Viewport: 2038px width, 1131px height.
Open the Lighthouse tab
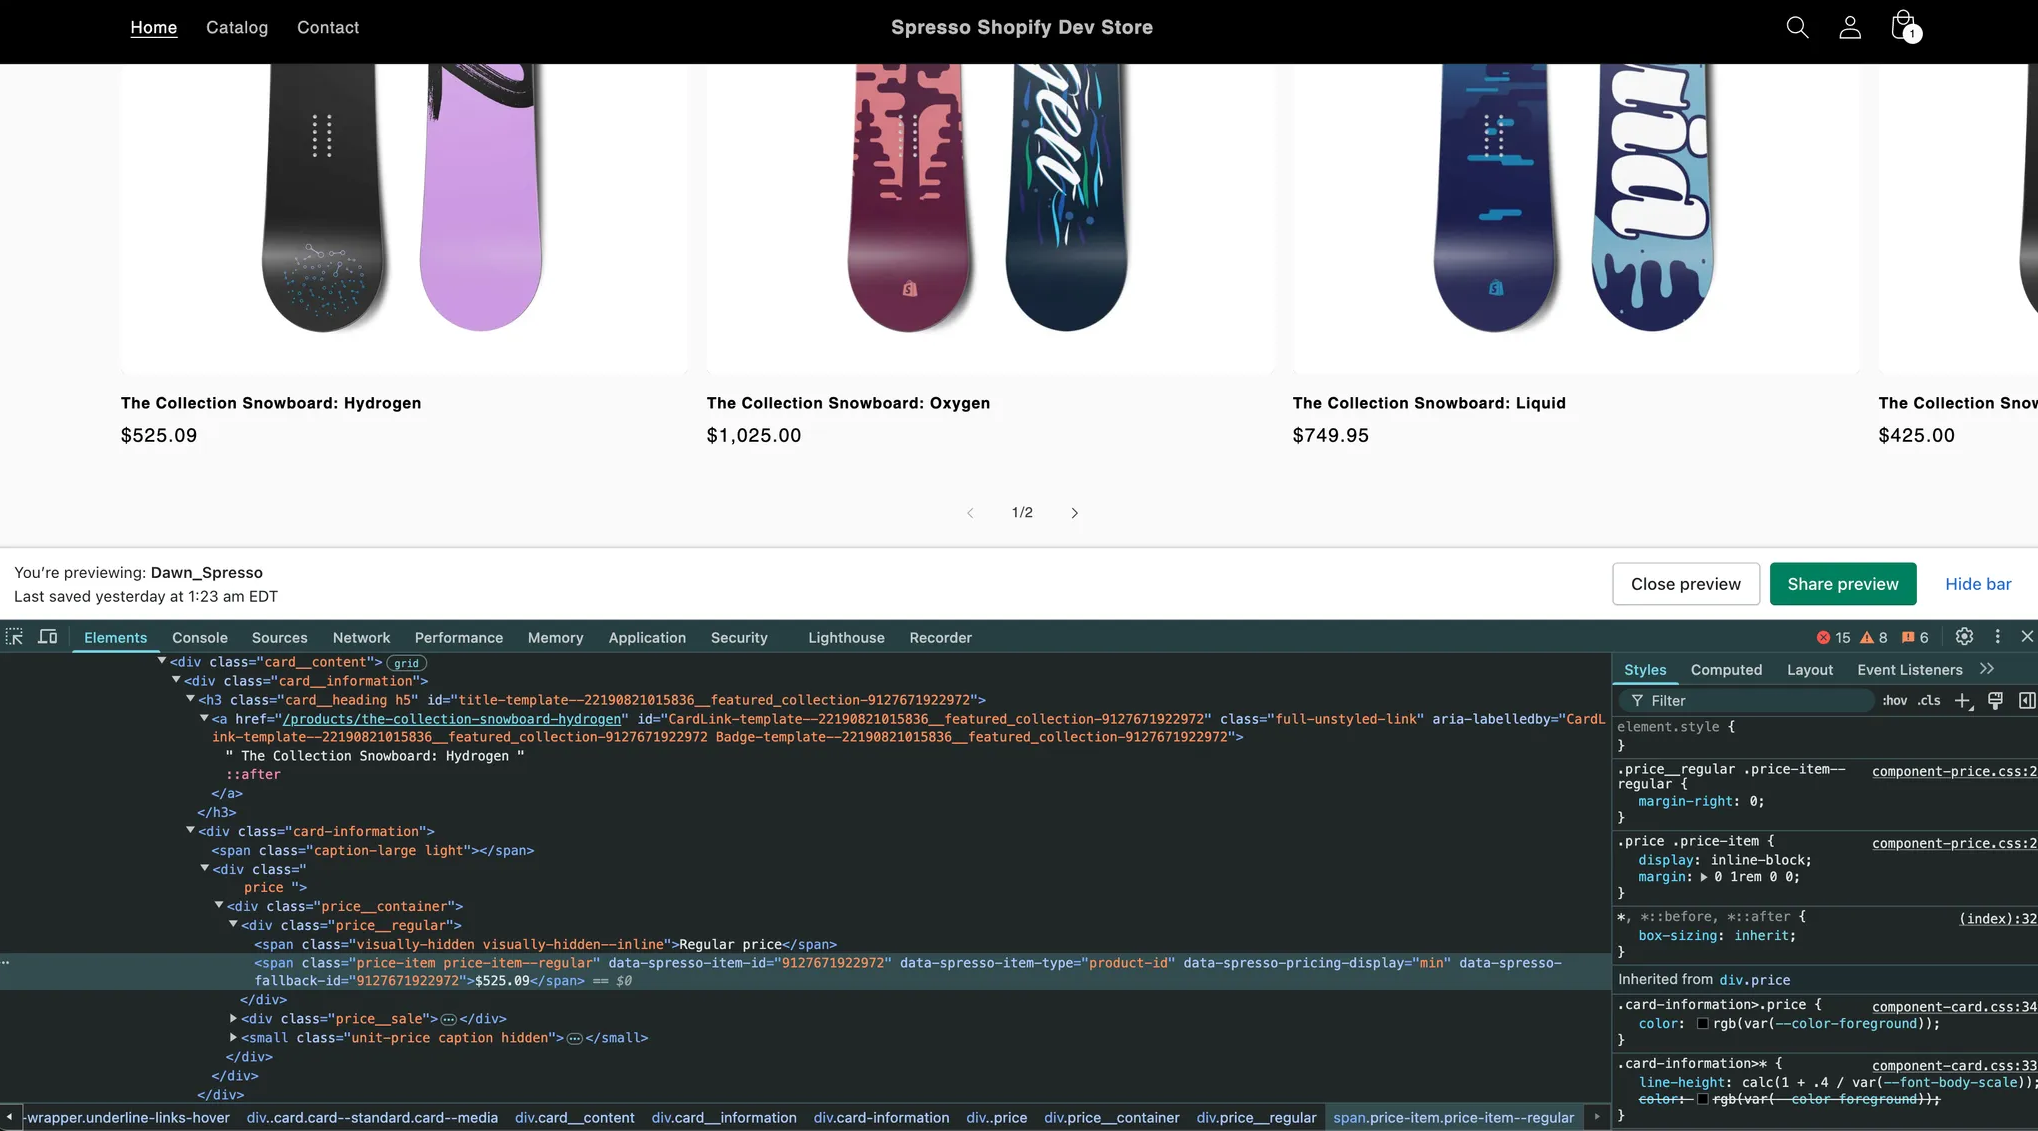(x=846, y=638)
